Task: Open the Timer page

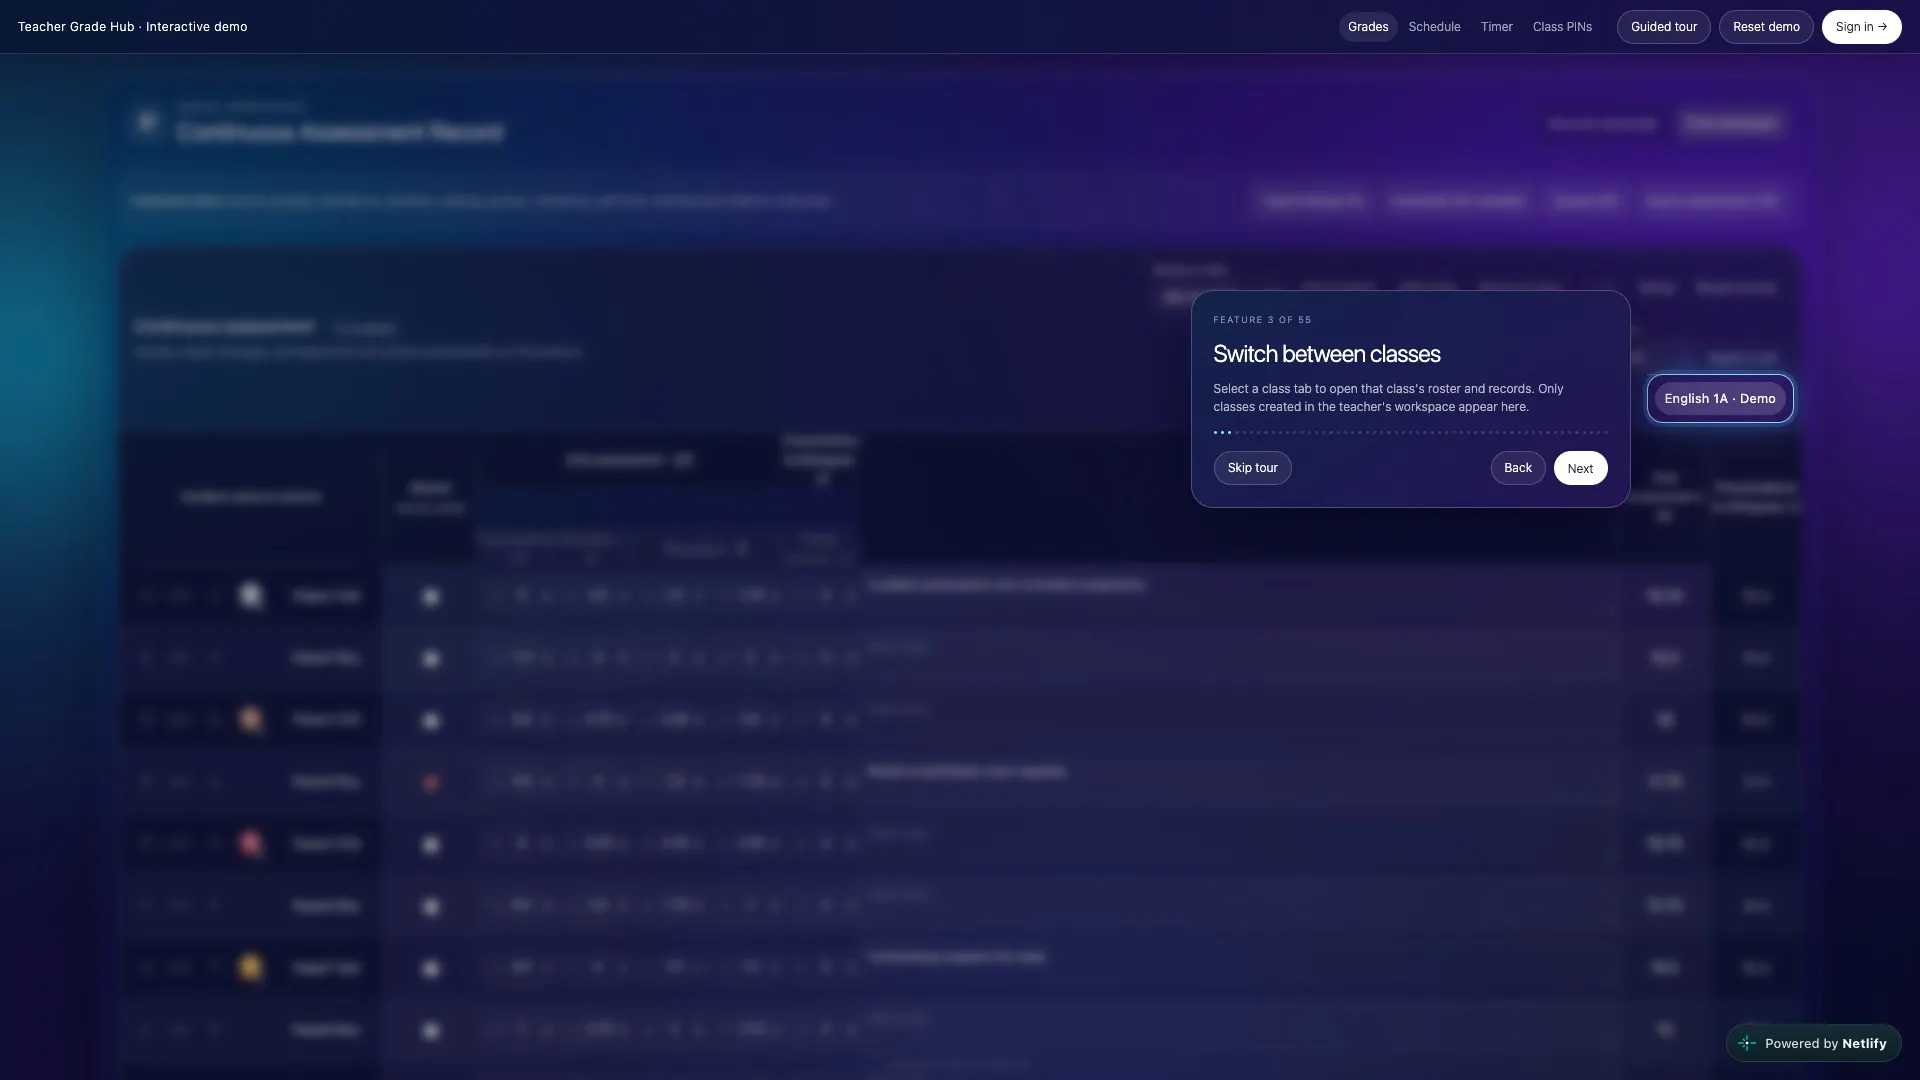Action: [1496, 27]
